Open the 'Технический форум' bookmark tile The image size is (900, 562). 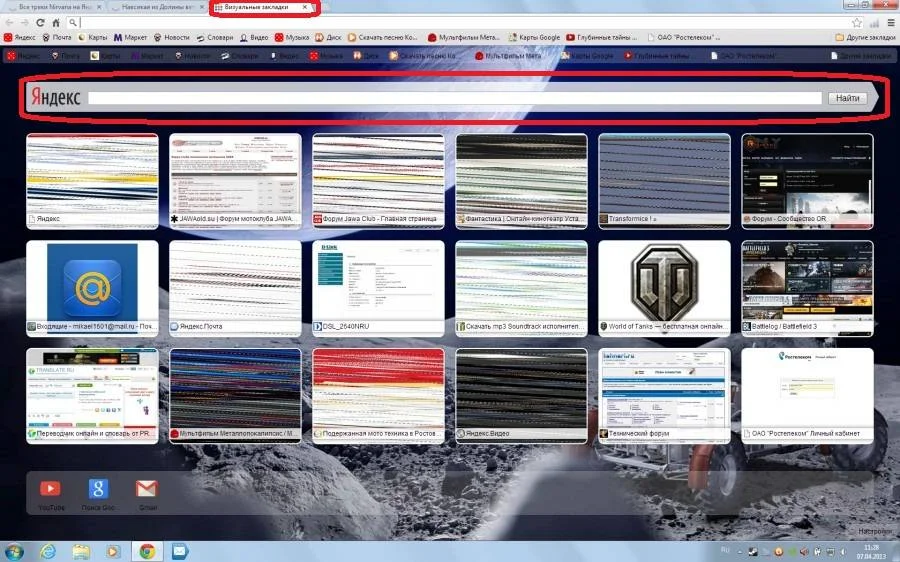(x=664, y=396)
